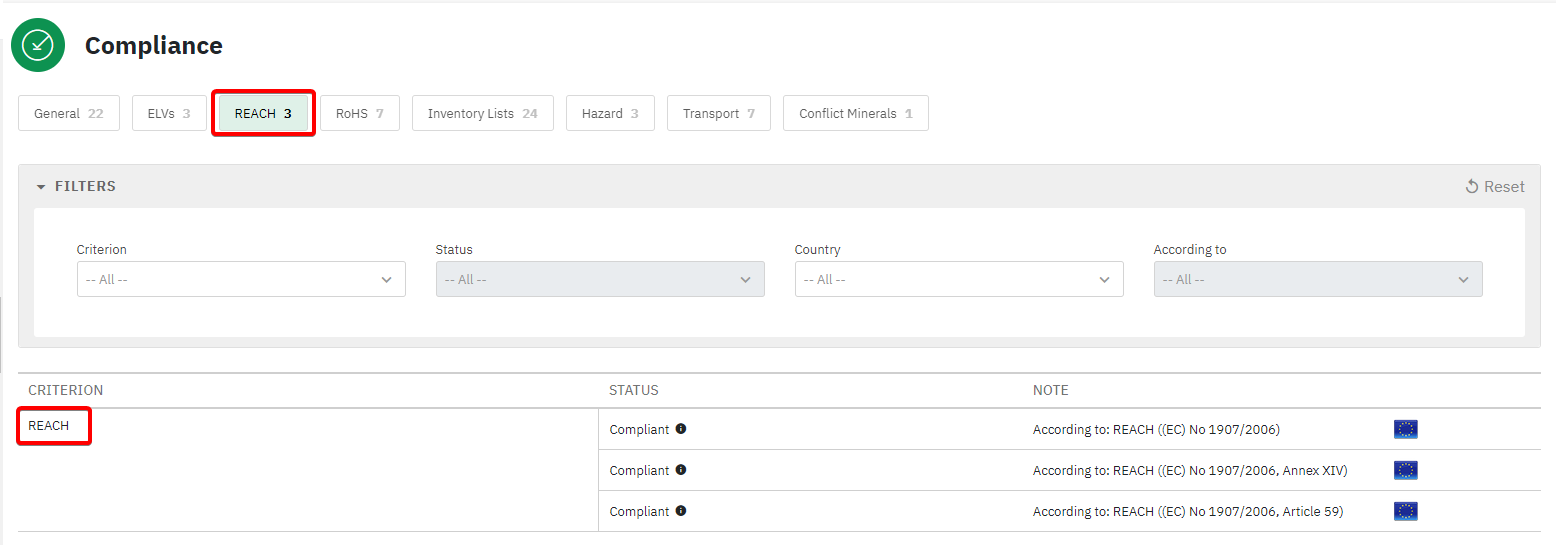Viewport: 1556px width, 545px height.
Task: Switch to the General tab
Action: click(68, 114)
